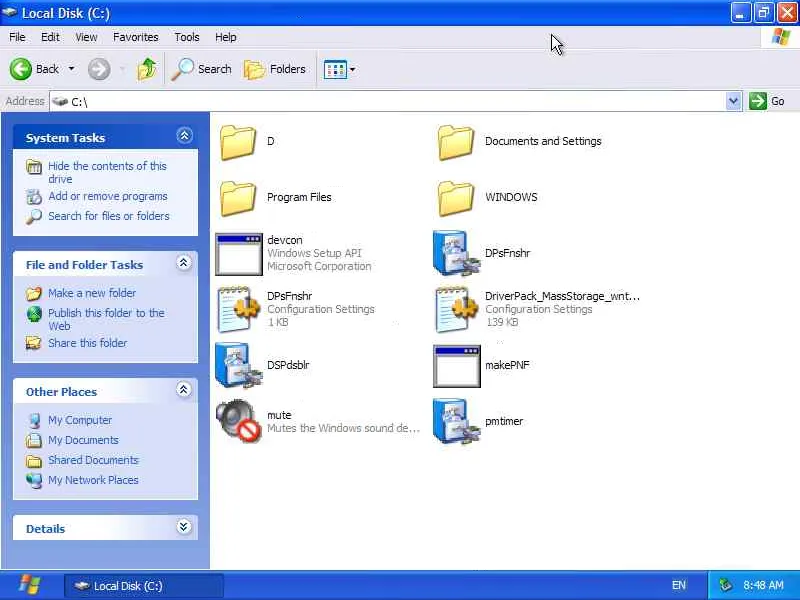
Task: Click Share this folder link
Action: pyautogui.click(x=87, y=343)
